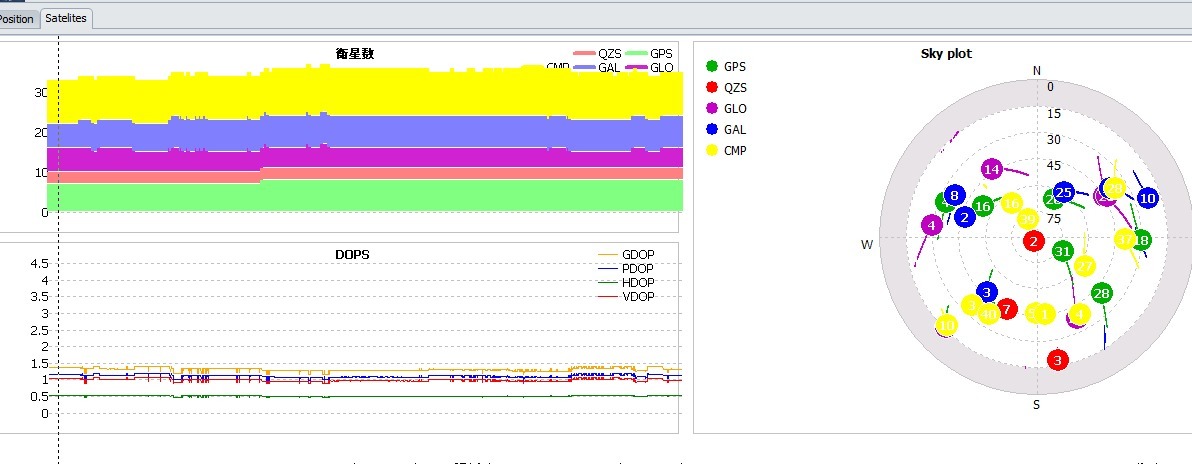The image size is (1192, 464).
Task: Switch to the Position tab
Action: coord(17,18)
